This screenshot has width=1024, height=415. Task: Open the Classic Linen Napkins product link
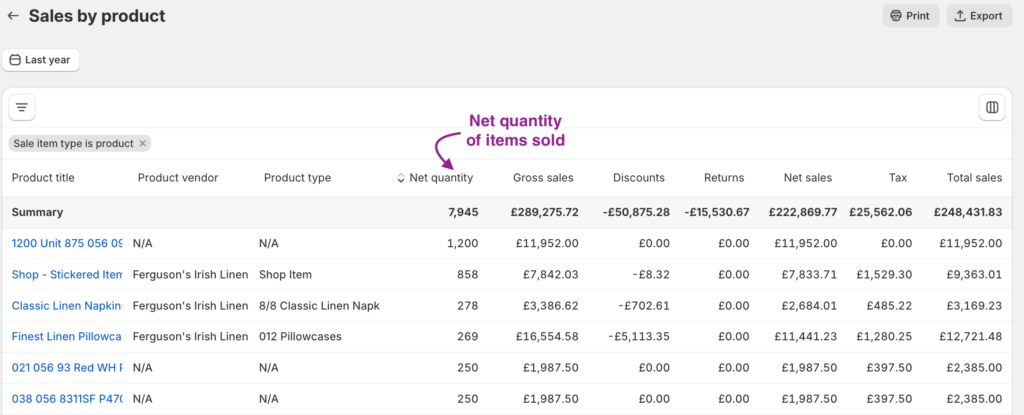click(x=67, y=305)
